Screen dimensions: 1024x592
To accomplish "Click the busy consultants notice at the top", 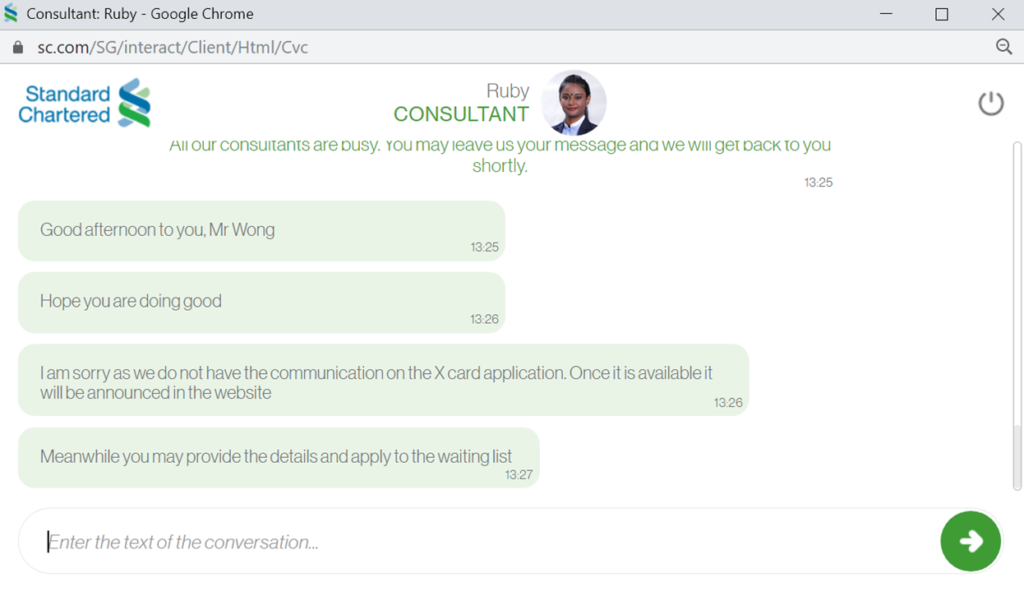I will (x=500, y=155).
